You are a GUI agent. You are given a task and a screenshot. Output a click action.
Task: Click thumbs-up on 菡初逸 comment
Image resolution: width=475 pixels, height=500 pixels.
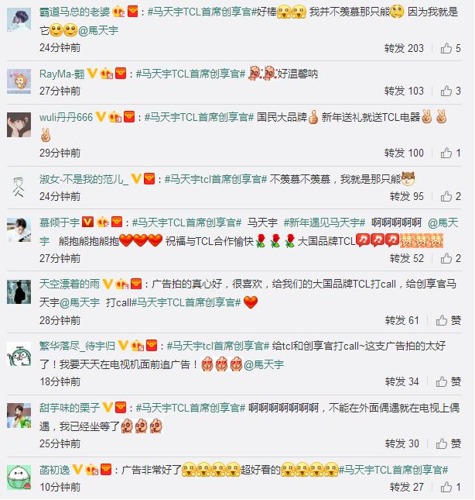coord(446,487)
